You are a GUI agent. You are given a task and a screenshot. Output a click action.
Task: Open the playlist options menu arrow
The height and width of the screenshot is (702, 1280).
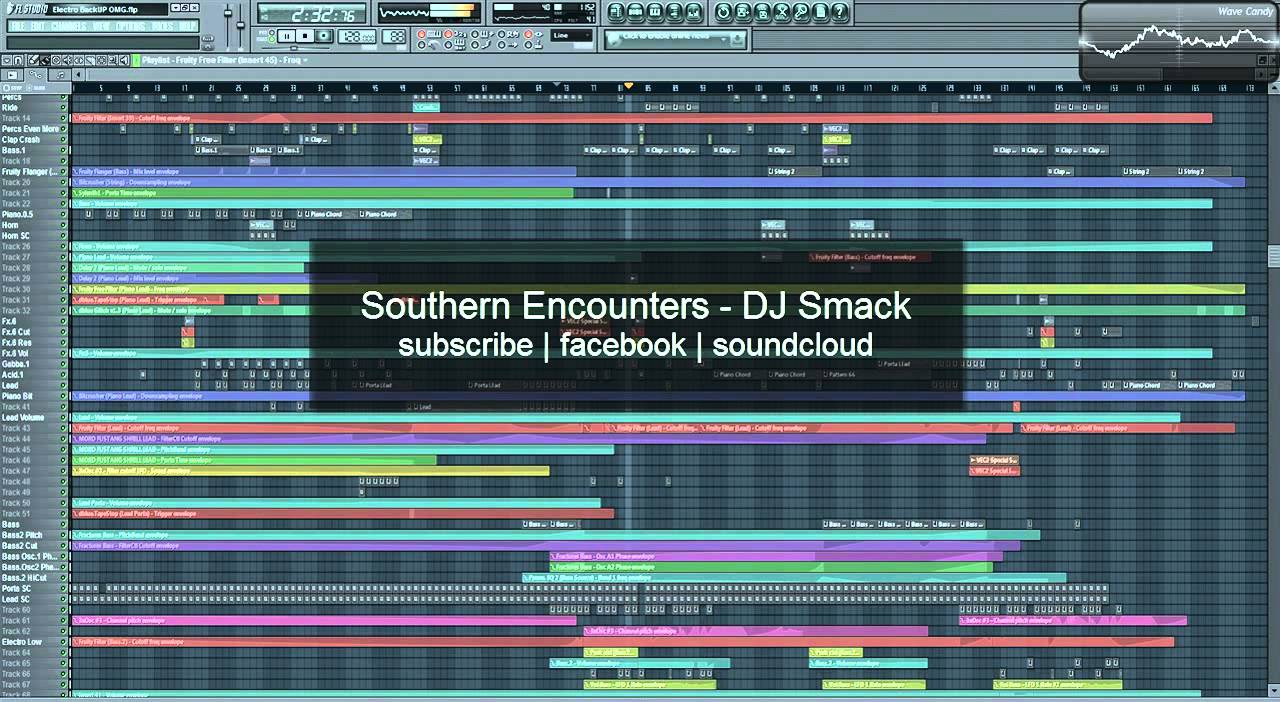[x=6, y=60]
